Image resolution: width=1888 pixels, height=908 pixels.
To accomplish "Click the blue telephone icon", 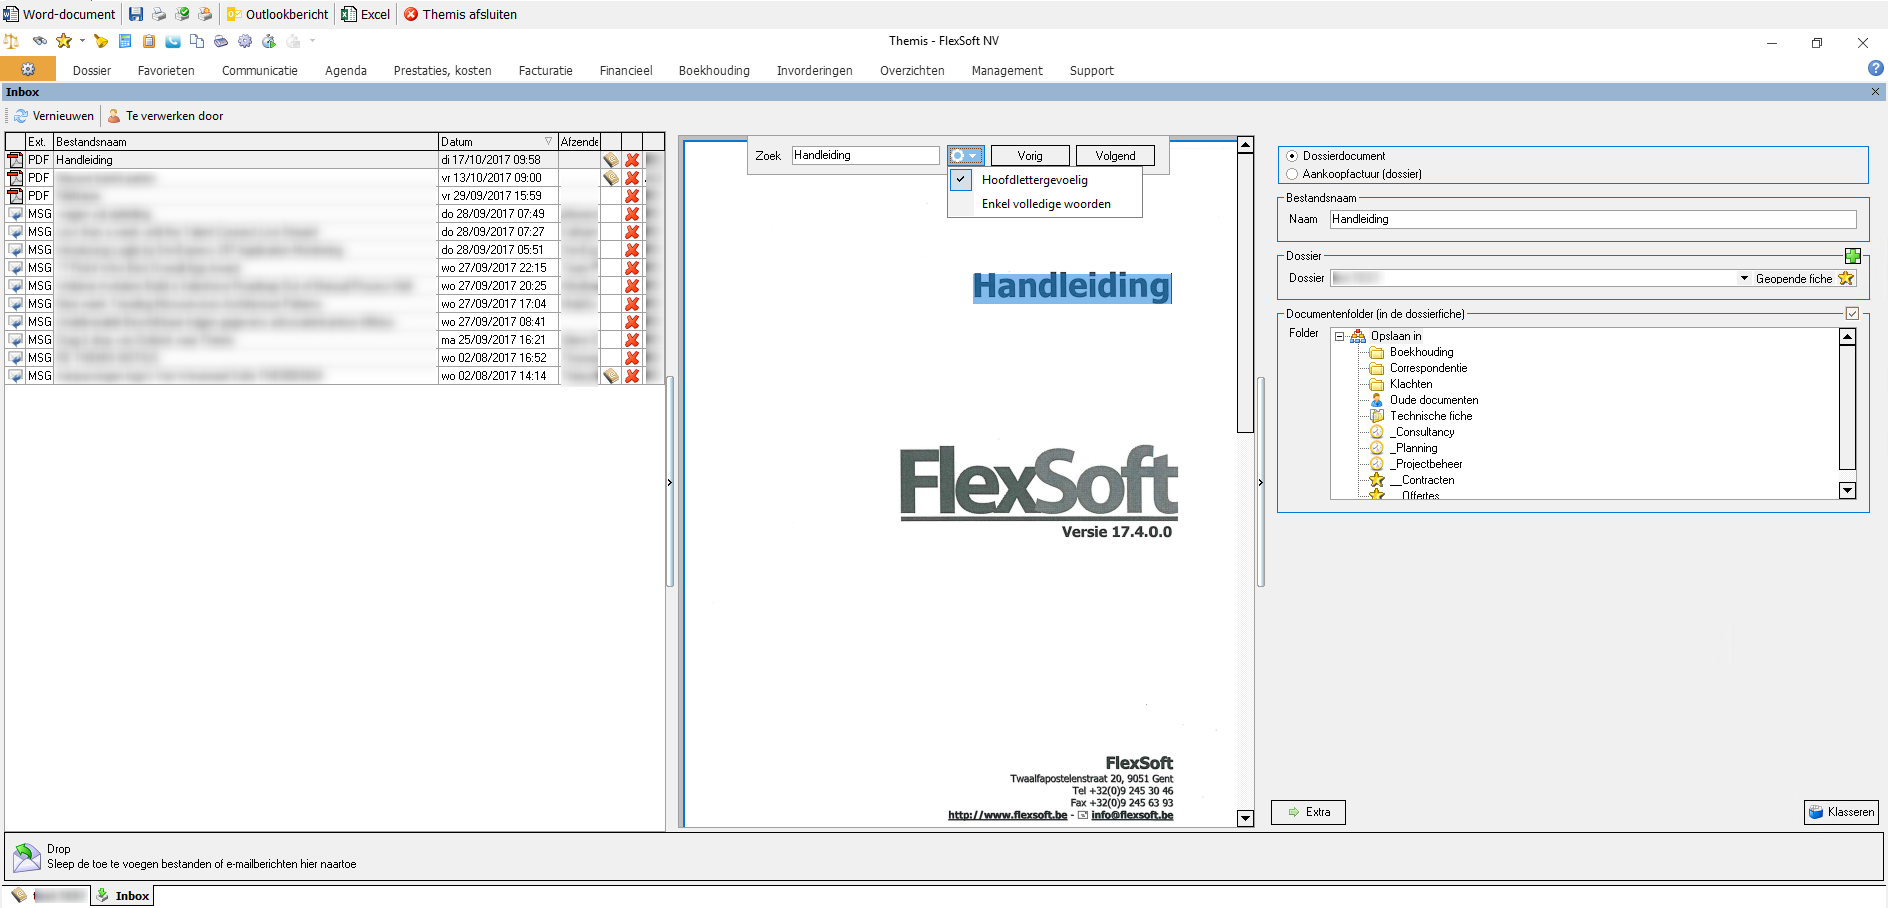I will 173,41.
